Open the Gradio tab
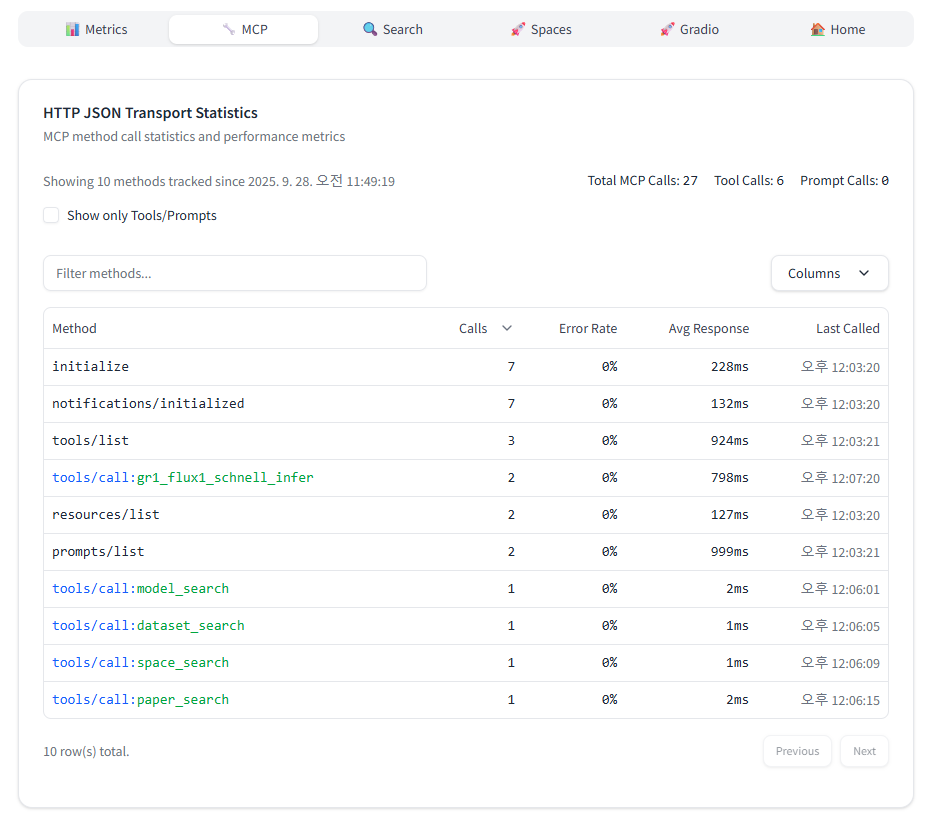This screenshot has height=828, width=937. pos(689,30)
